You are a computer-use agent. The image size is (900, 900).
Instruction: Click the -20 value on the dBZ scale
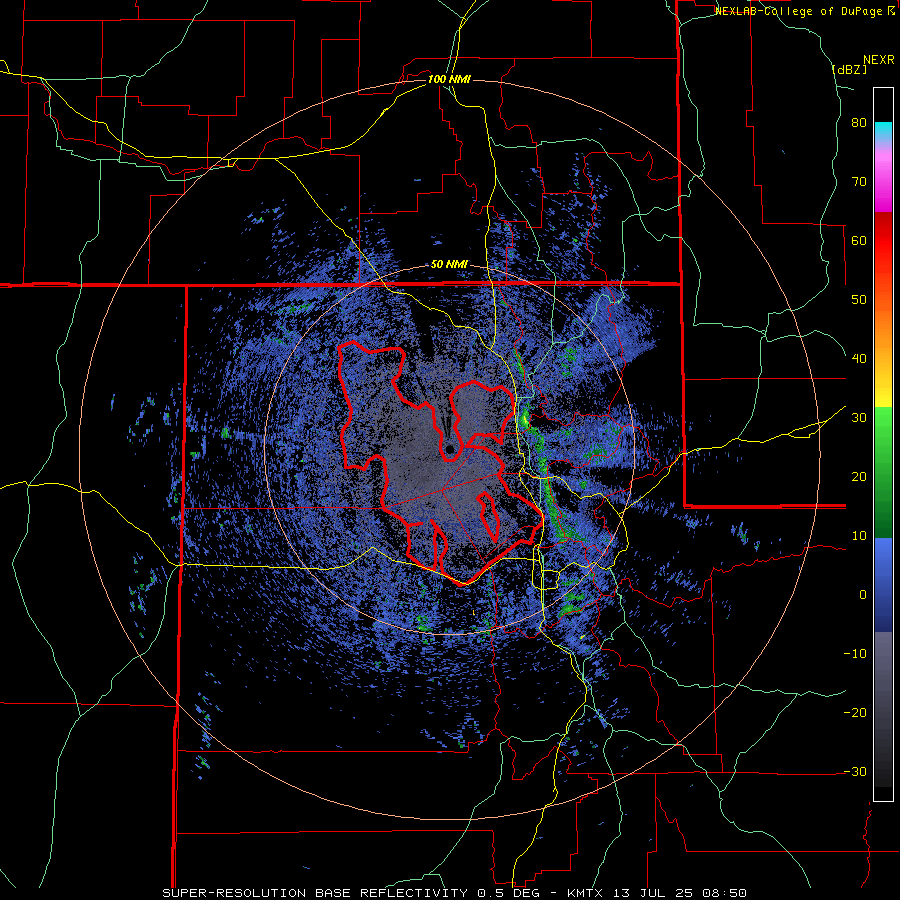855,713
